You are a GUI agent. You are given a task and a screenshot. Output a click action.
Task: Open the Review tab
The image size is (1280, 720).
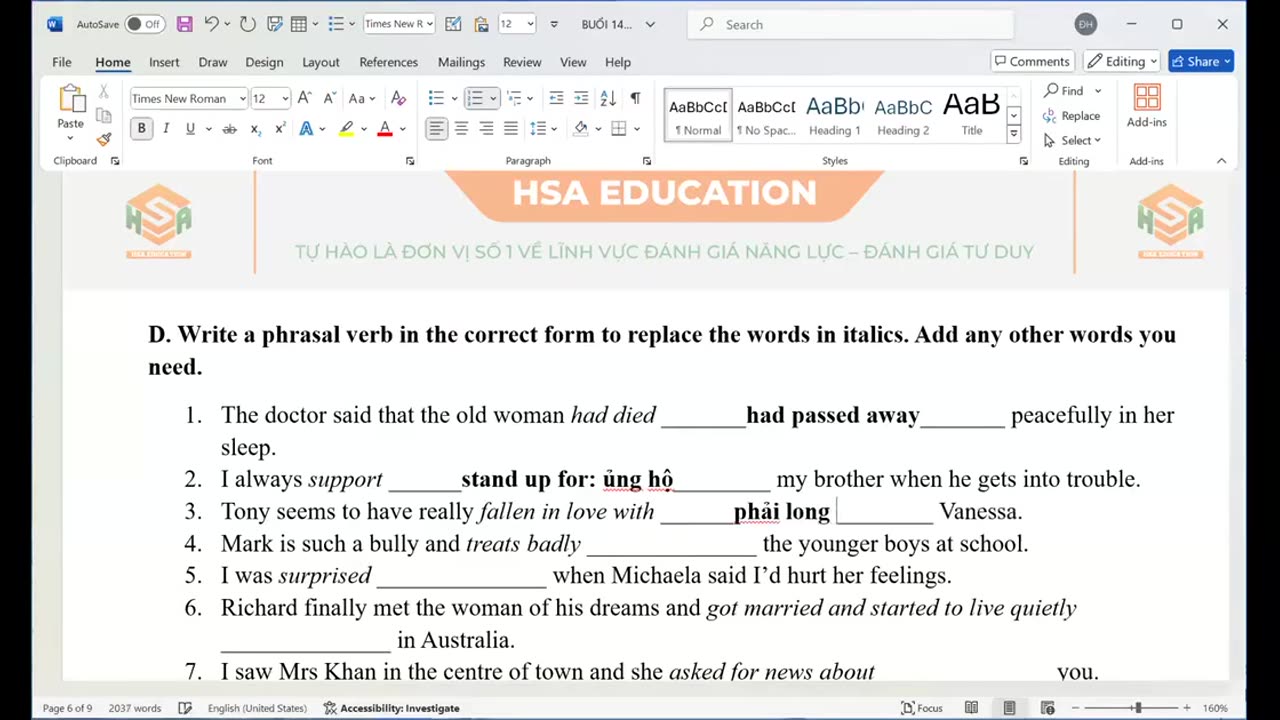point(522,62)
